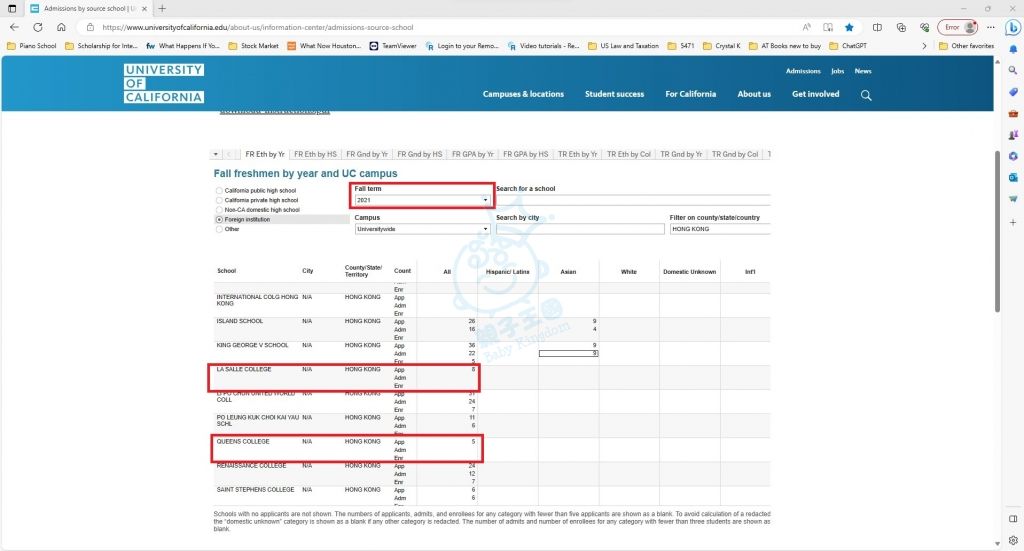This screenshot has width=1024, height=551.
Task: Open Bing Copilot sidebar icon
Action: 1013,27
